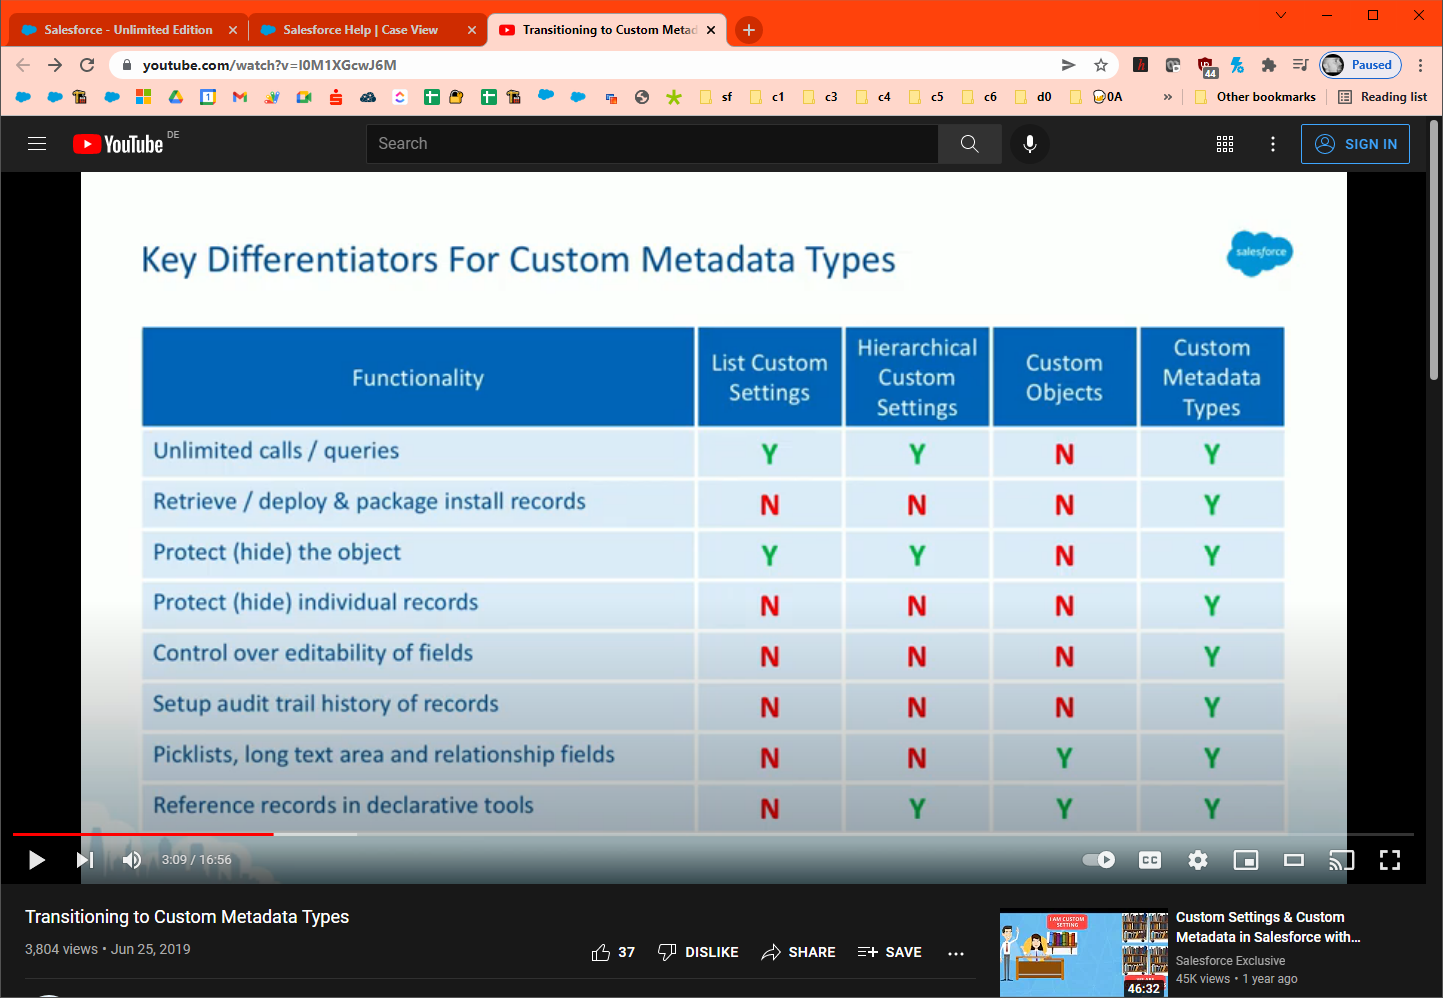Screen dimensions: 1443x998
Task: Switch to Salesforce Help Case View tab
Action: [360, 30]
